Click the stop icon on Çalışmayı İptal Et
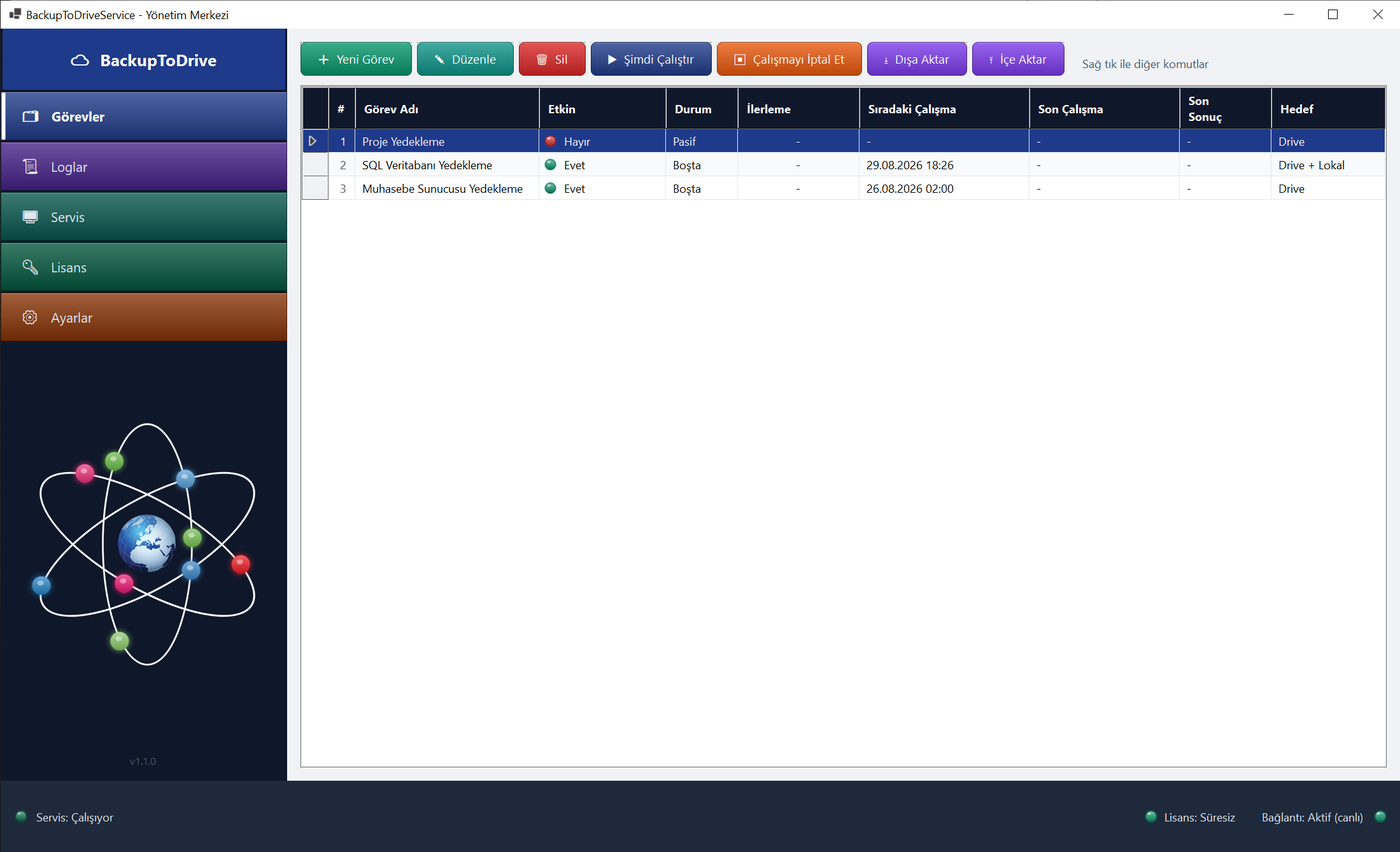Viewport: 1400px width, 852px height. [x=740, y=60]
